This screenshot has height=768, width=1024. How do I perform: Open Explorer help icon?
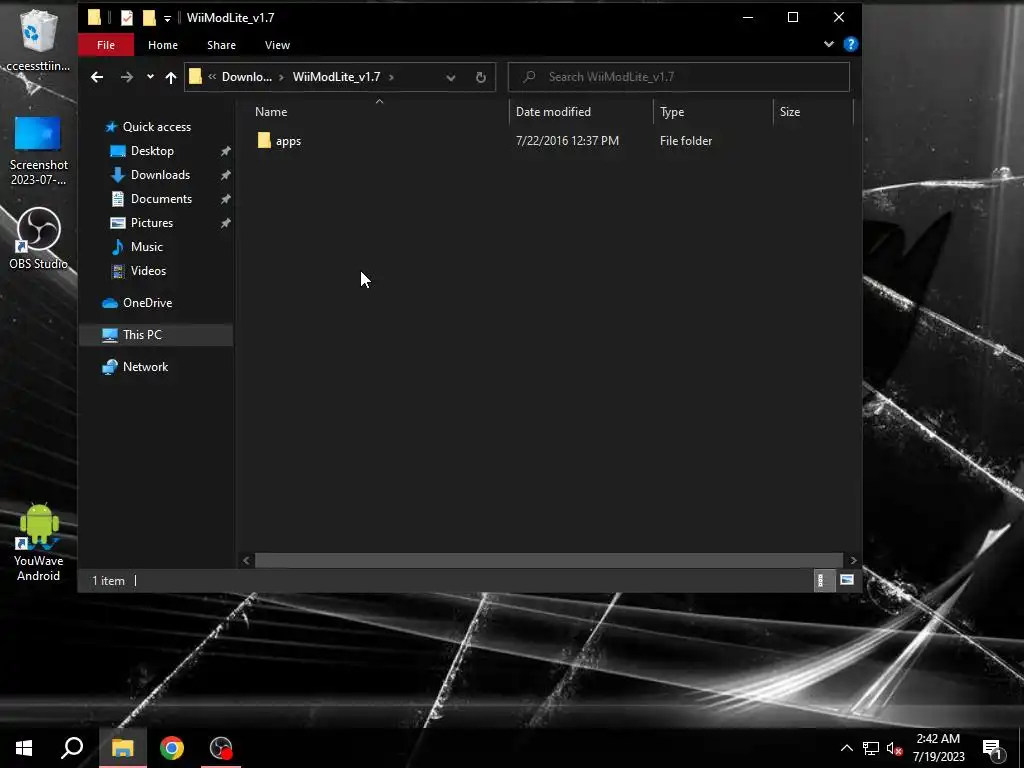point(850,44)
